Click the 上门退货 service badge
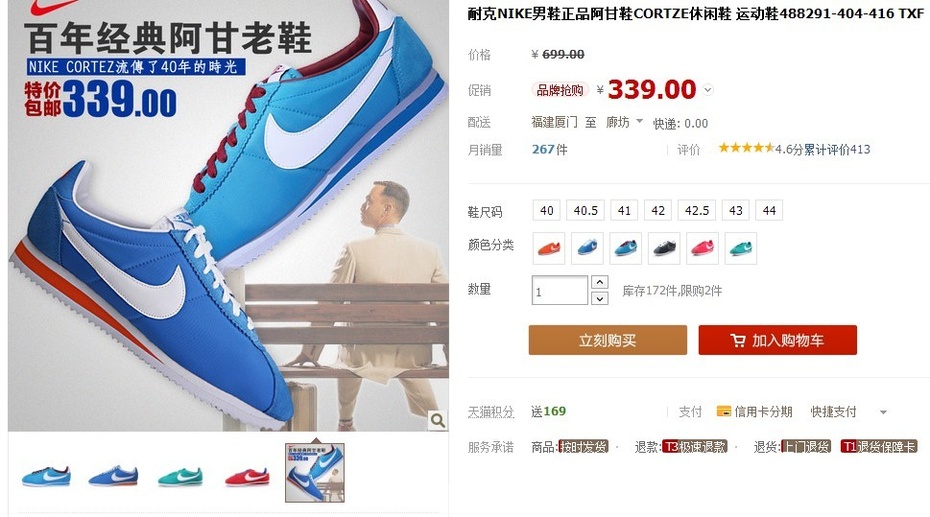The width and height of the screenshot is (930, 517). (x=805, y=446)
